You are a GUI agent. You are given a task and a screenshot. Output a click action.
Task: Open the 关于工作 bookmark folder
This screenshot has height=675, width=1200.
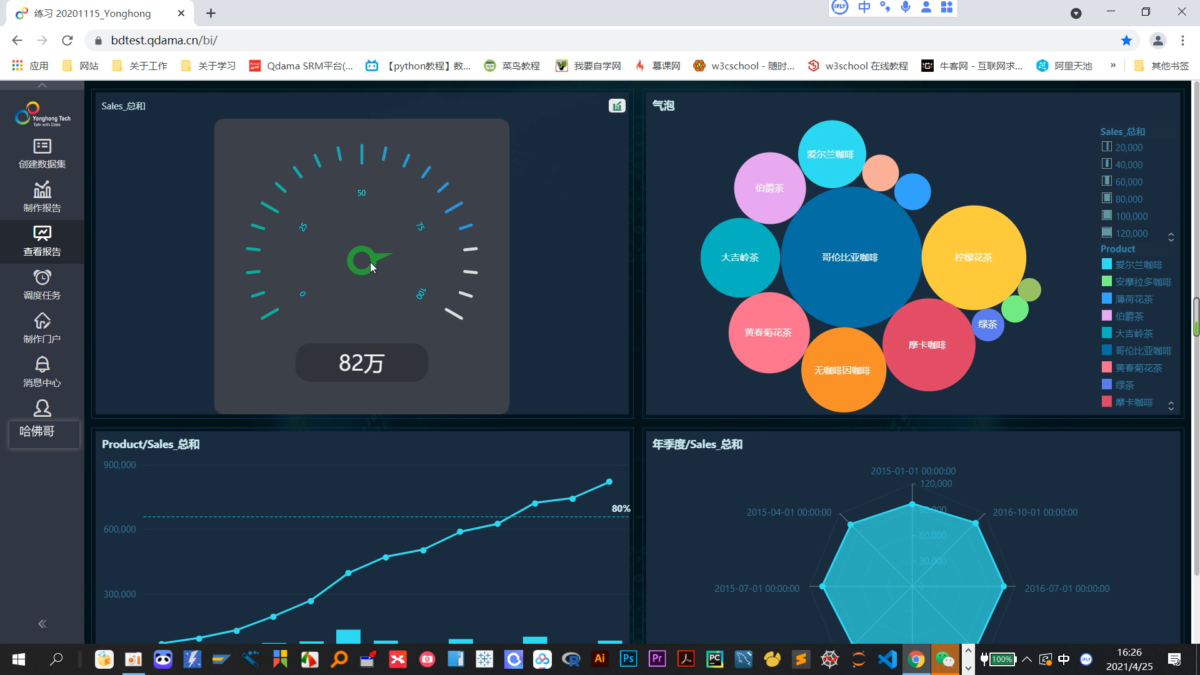[x=139, y=66]
